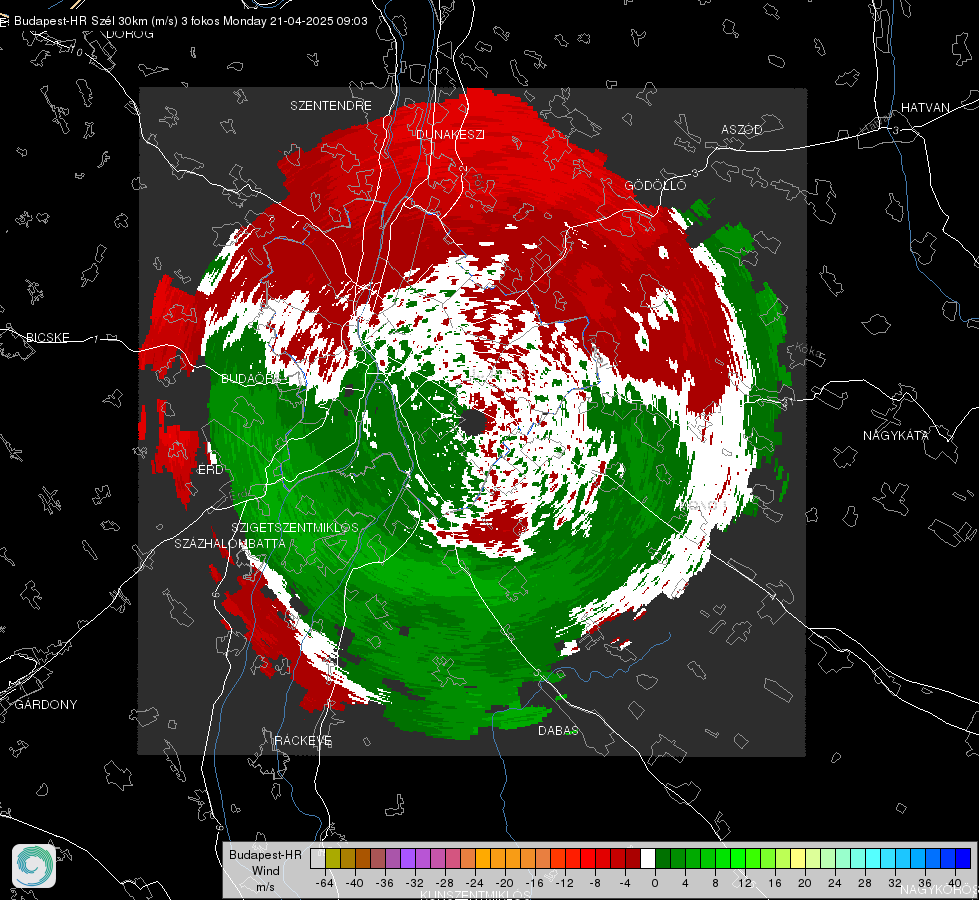
Task: Click the -40 legend scale value
Action: coord(355,884)
